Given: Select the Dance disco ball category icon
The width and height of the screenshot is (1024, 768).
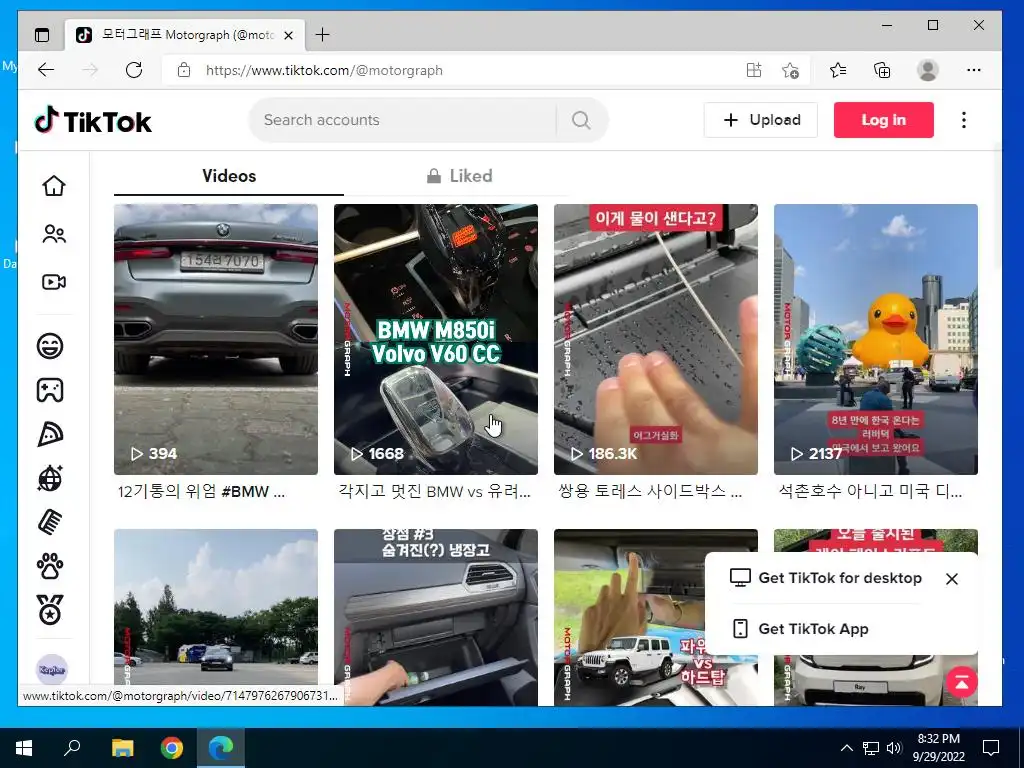Looking at the screenshot, I should [x=50, y=478].
